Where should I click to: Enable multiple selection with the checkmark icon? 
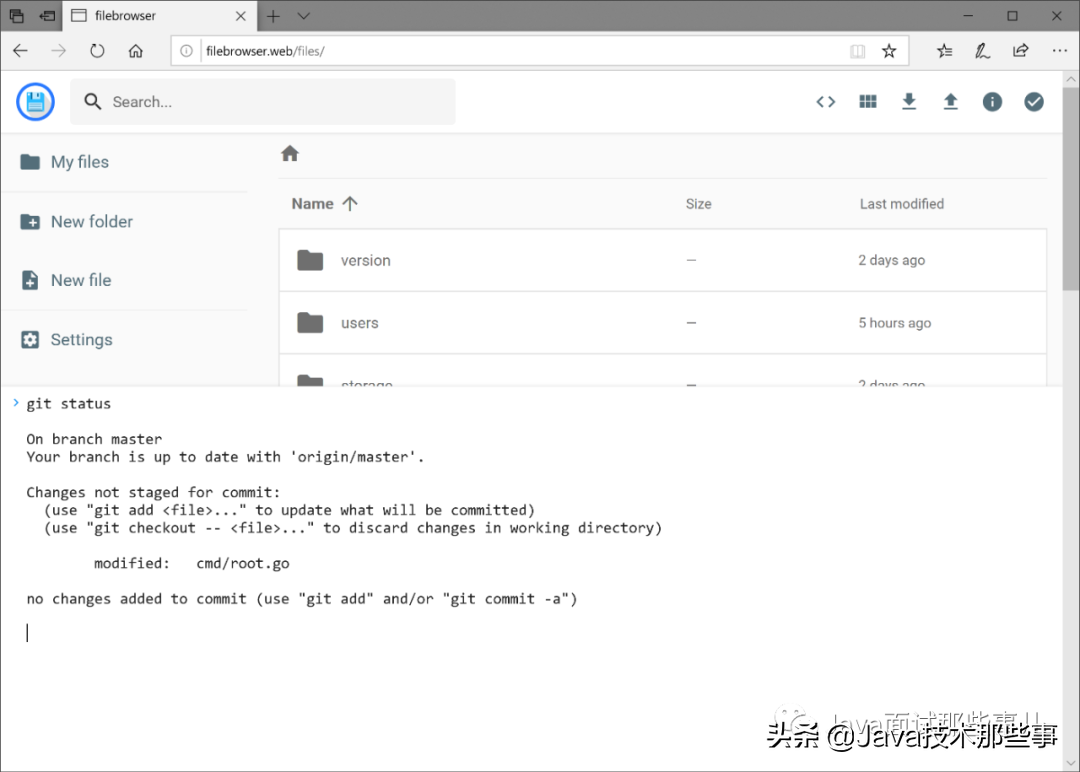click(1033, 101)
